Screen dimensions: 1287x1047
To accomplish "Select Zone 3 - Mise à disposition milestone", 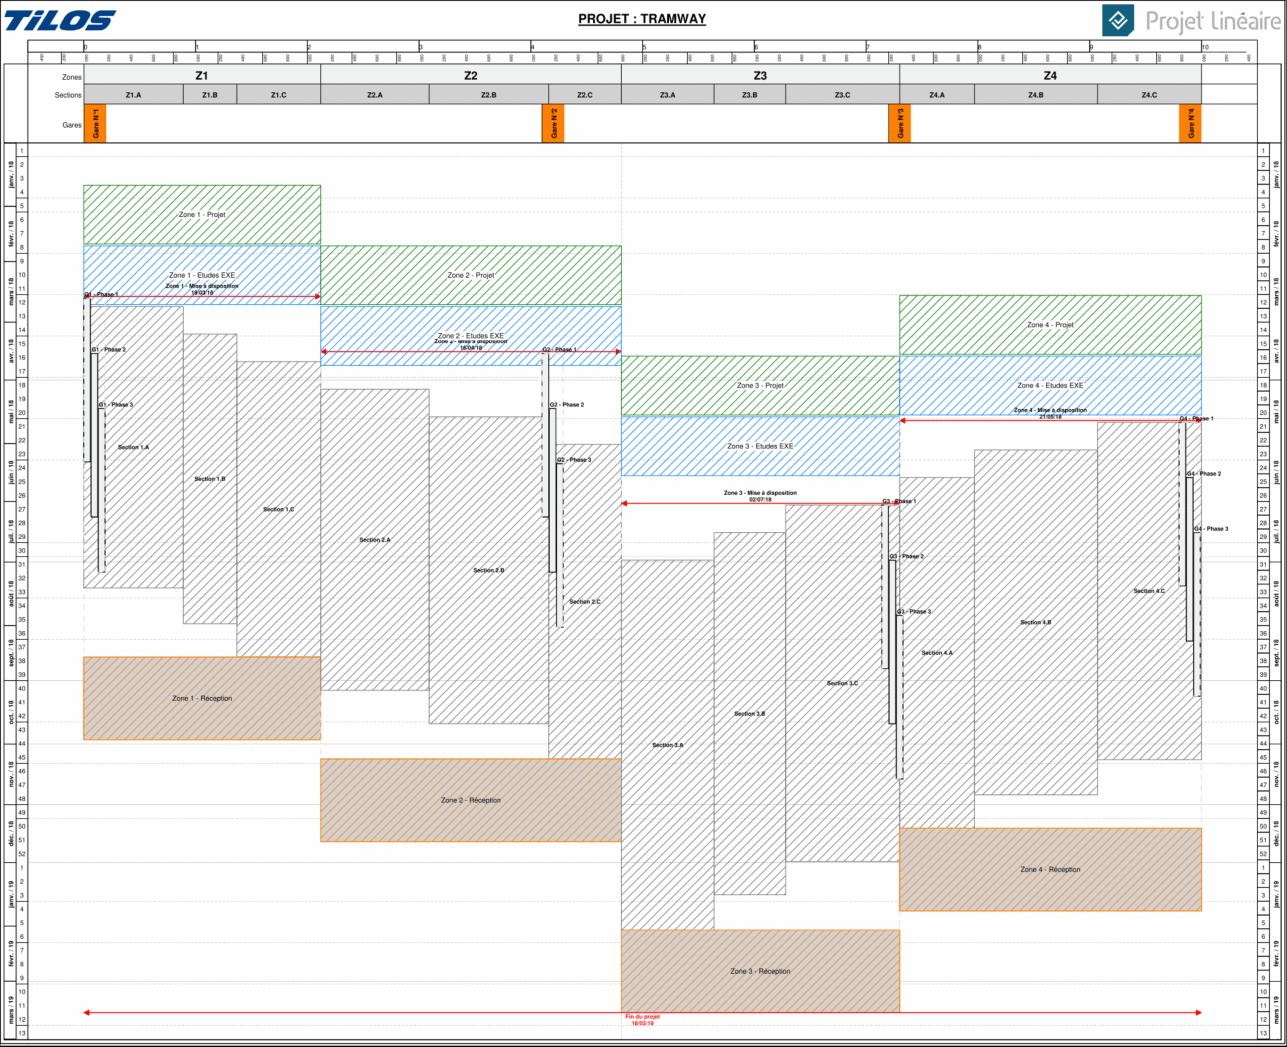I will (760, 496).
